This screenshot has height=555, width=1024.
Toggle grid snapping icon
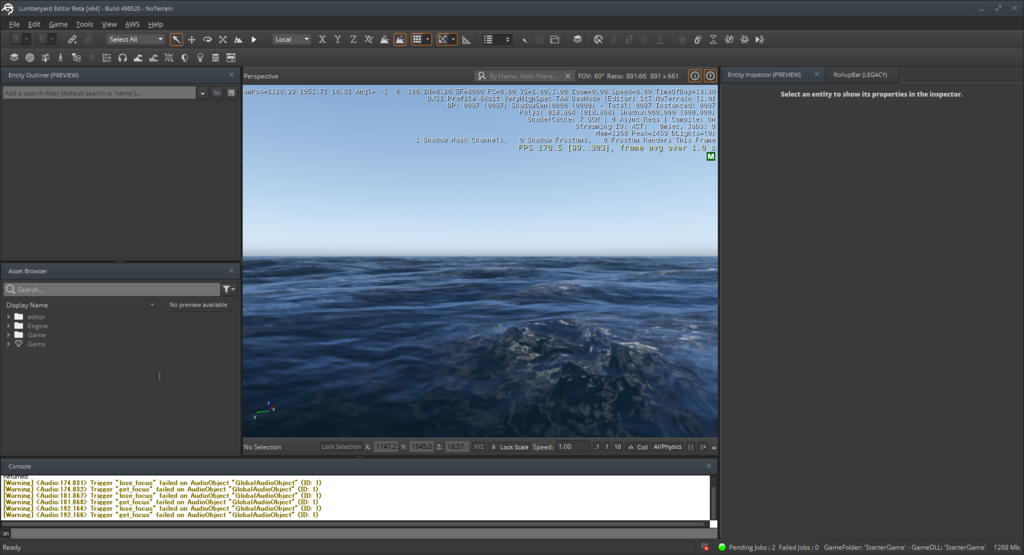[417, 40]
